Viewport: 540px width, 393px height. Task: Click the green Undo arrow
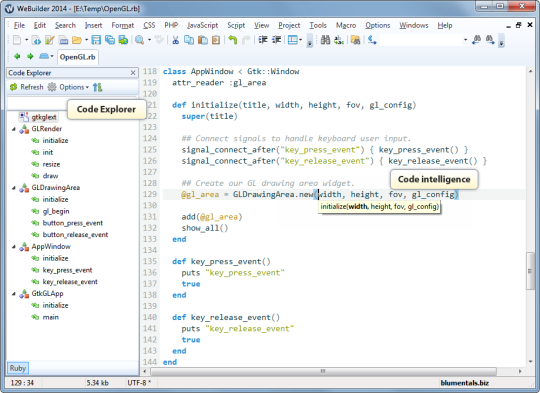(x=232, y=40)
